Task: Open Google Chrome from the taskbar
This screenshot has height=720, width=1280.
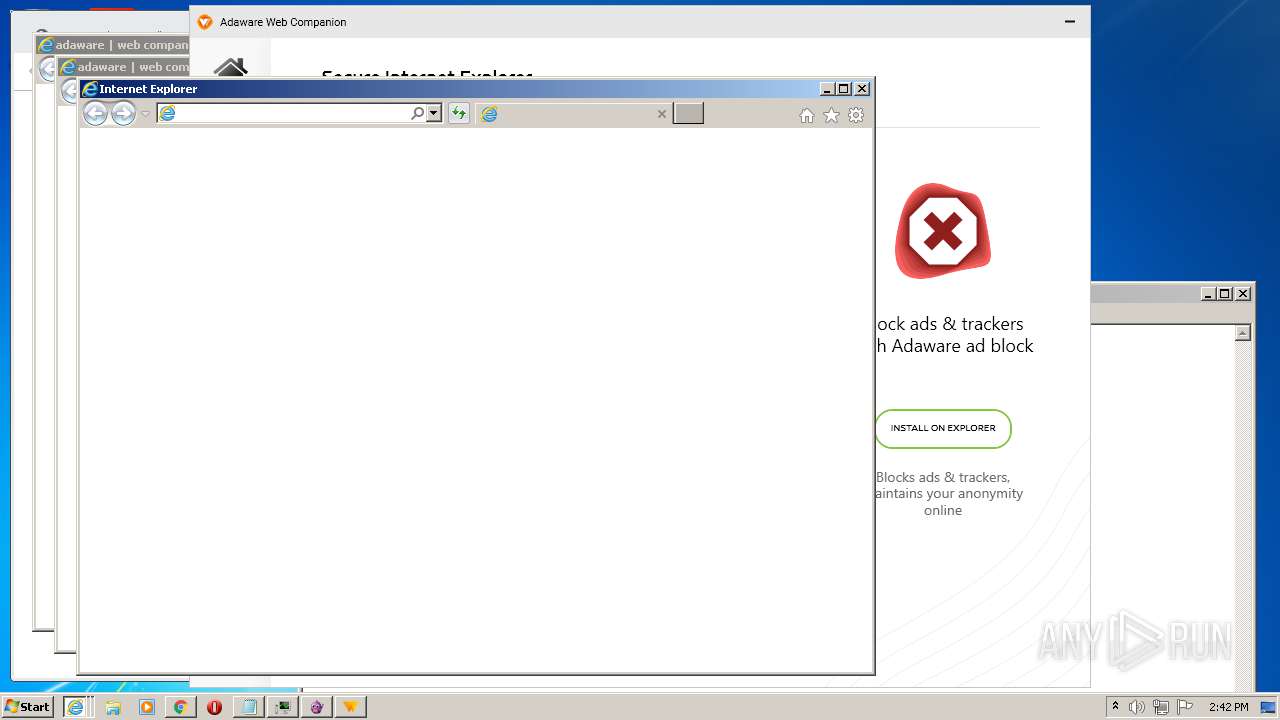Action: point(180,707)
